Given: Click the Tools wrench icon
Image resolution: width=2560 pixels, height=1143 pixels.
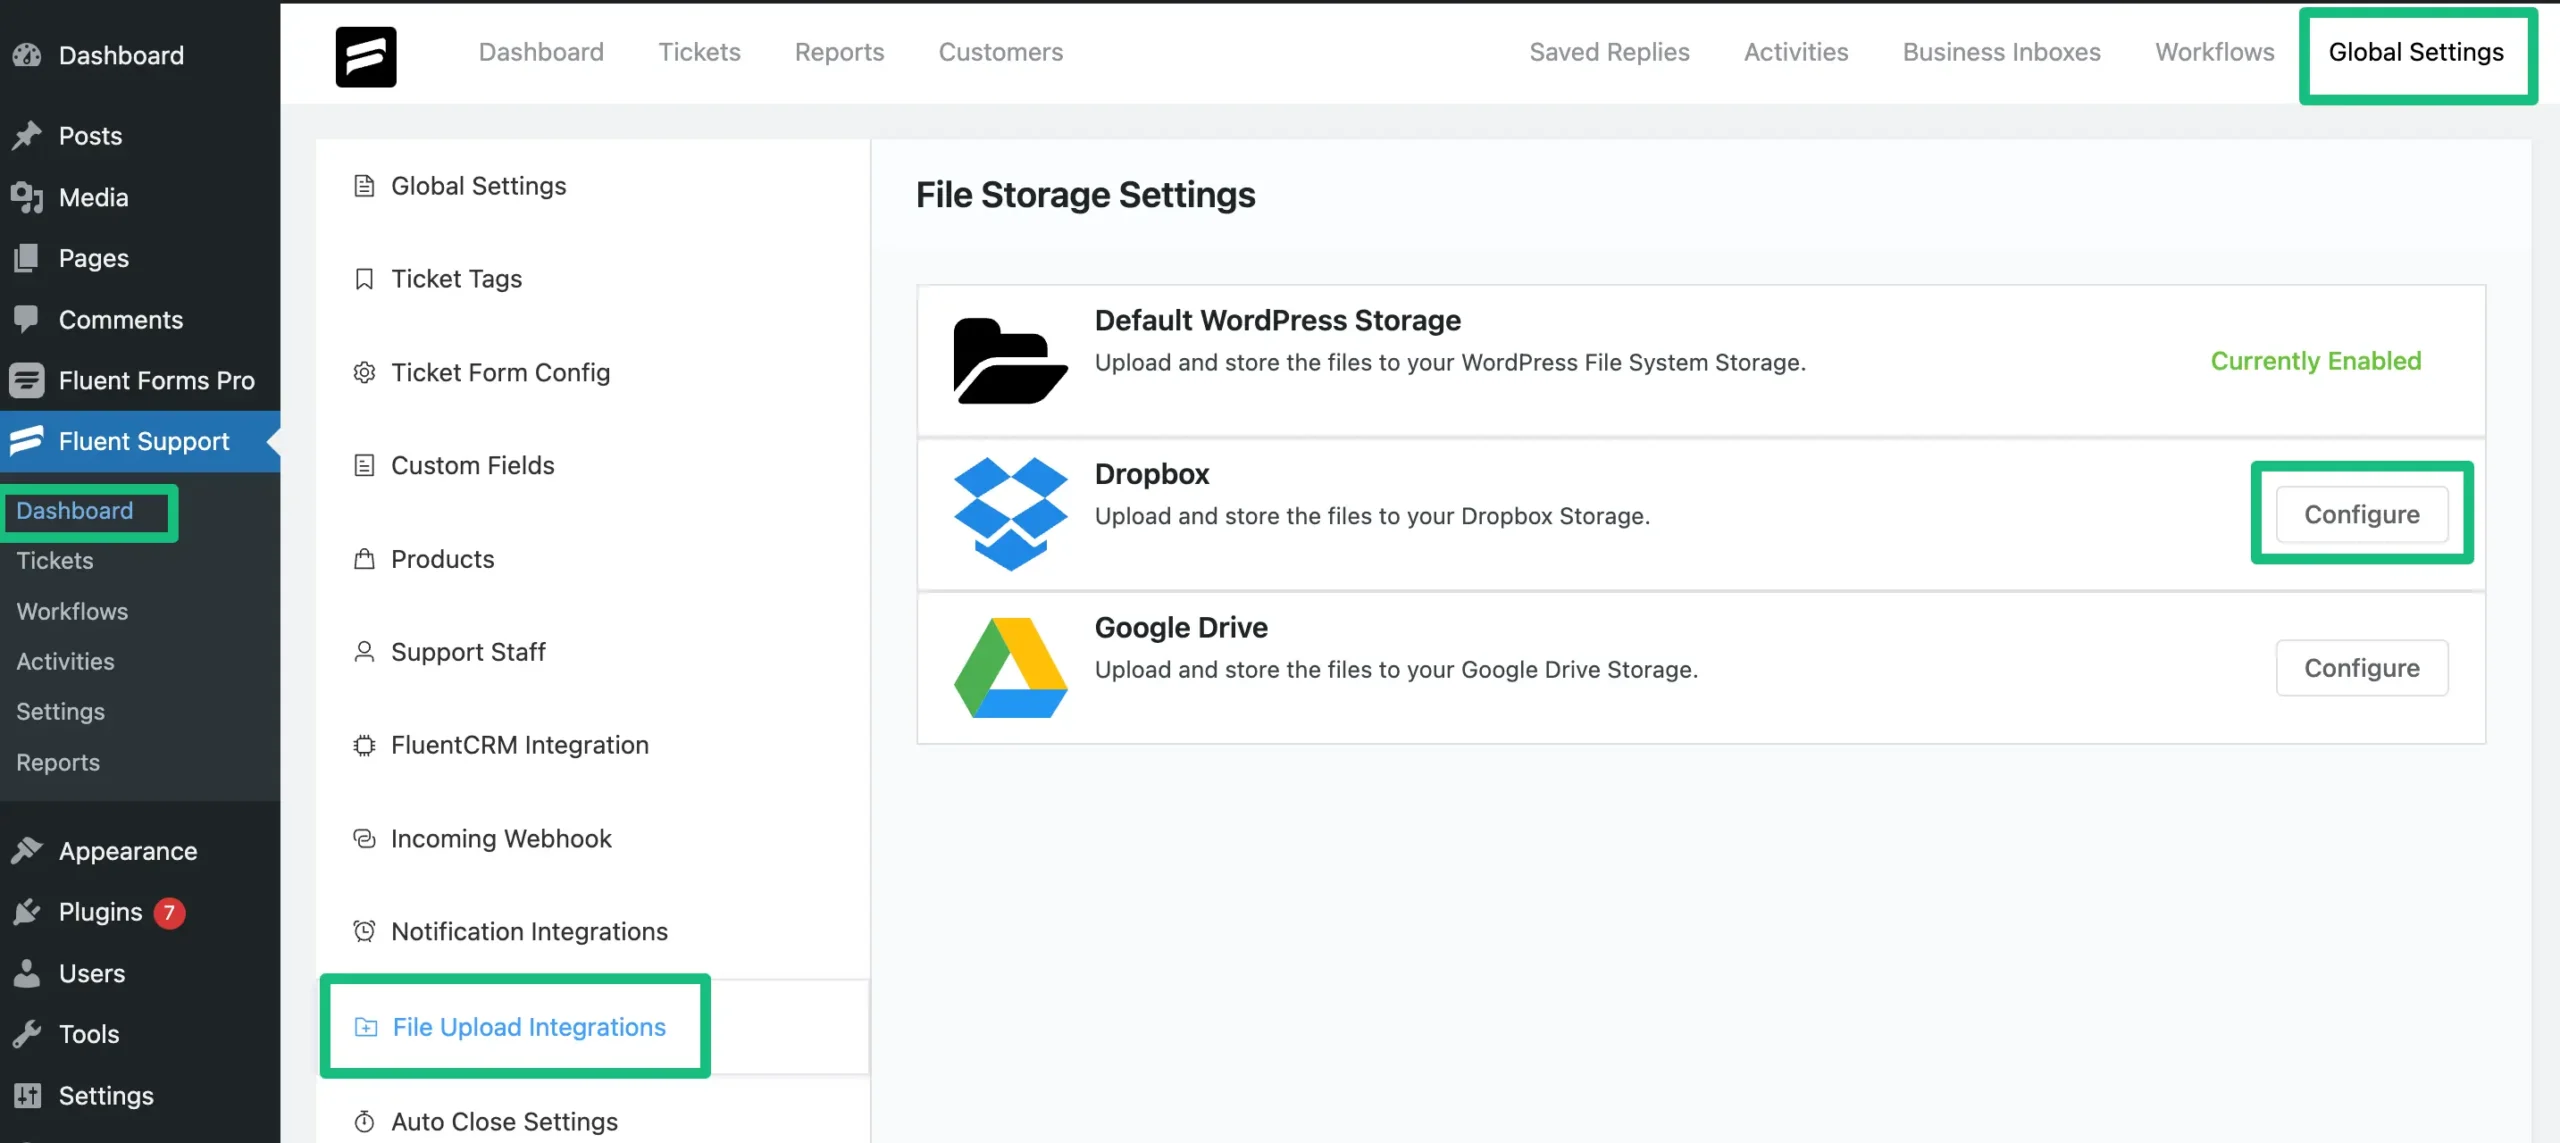Looking at the screenshot, I should tap(27, 1034).
